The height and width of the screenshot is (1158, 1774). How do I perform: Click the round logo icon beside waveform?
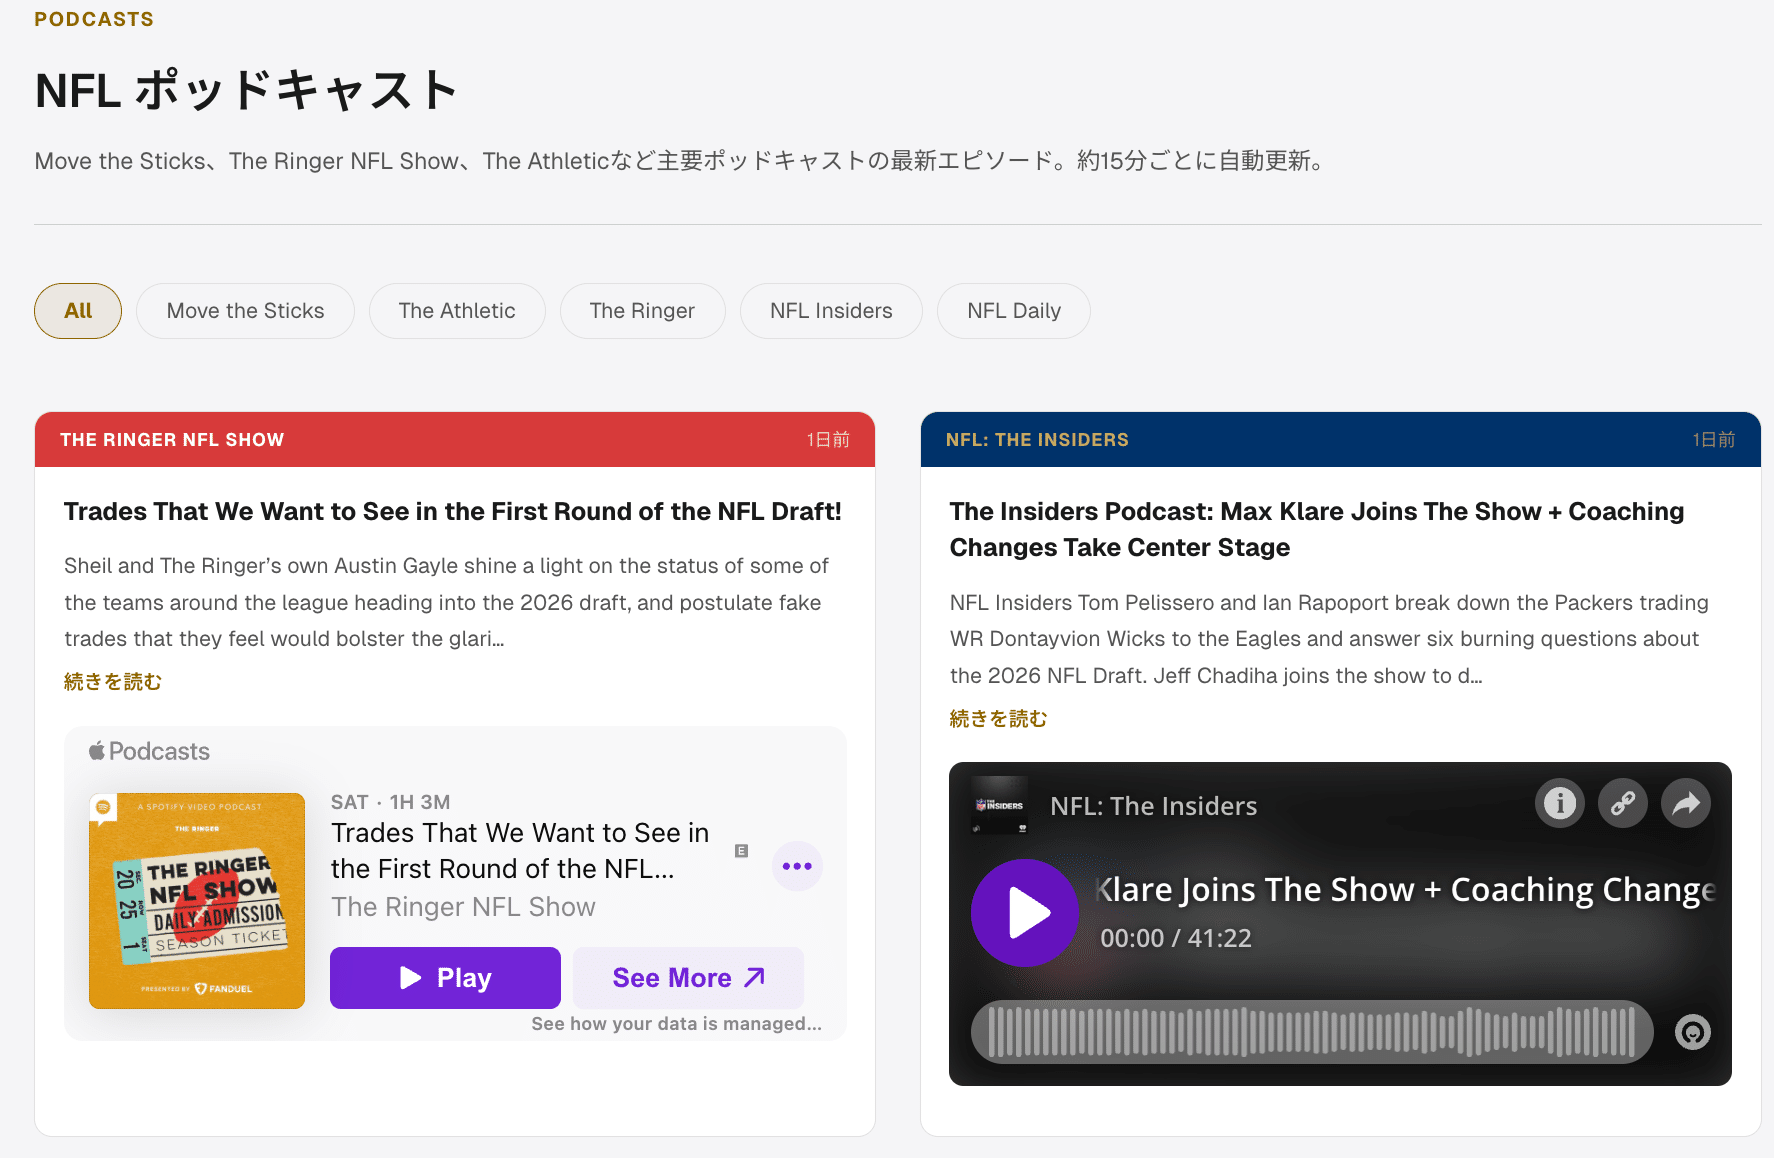[x=1693, y=1032]
